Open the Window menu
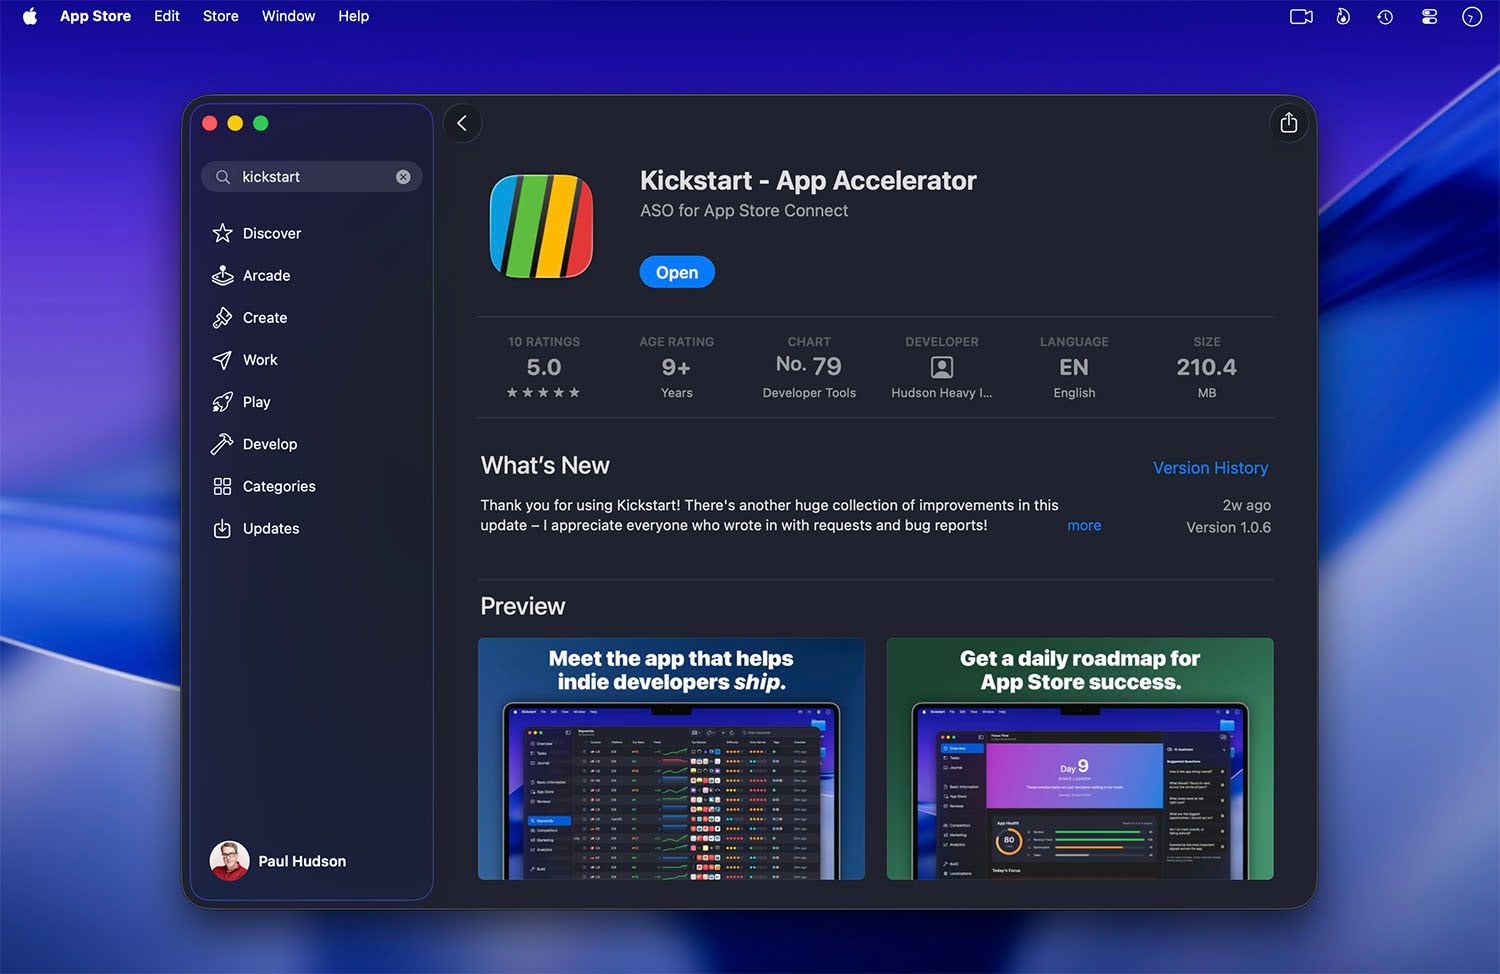The image size is (1500, 974). (289, 16)
